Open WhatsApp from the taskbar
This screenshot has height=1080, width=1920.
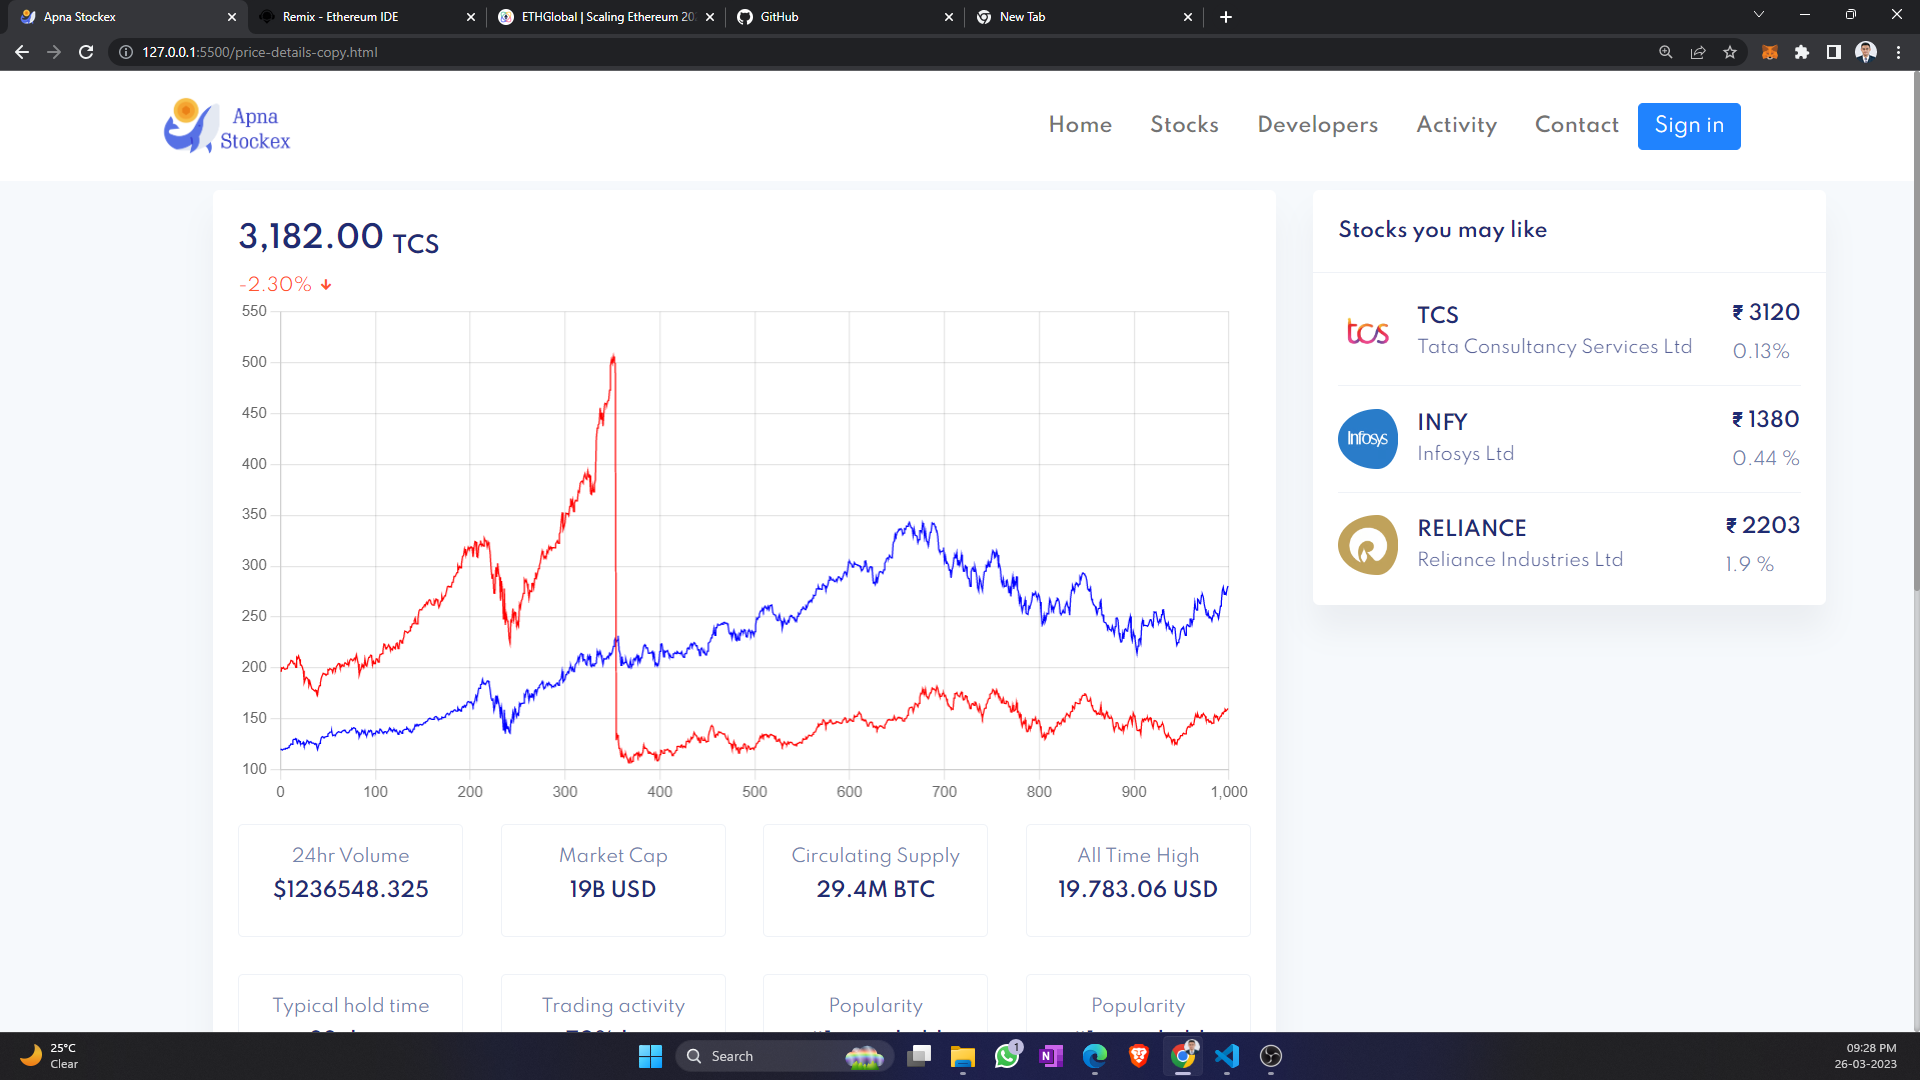(x=1007, y=1056)
